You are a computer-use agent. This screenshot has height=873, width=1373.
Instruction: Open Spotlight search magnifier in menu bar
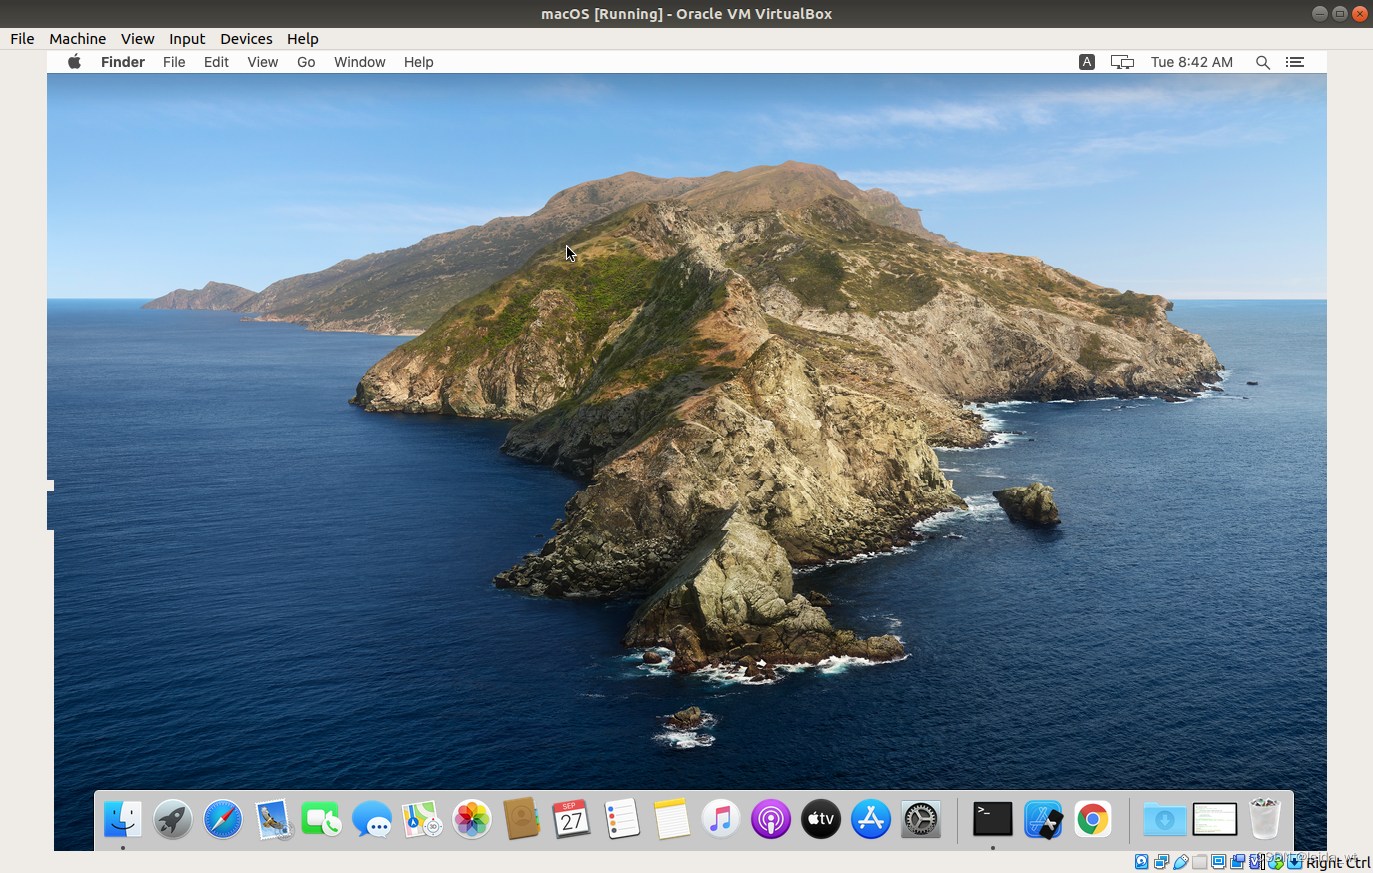tap(1263, 62)
